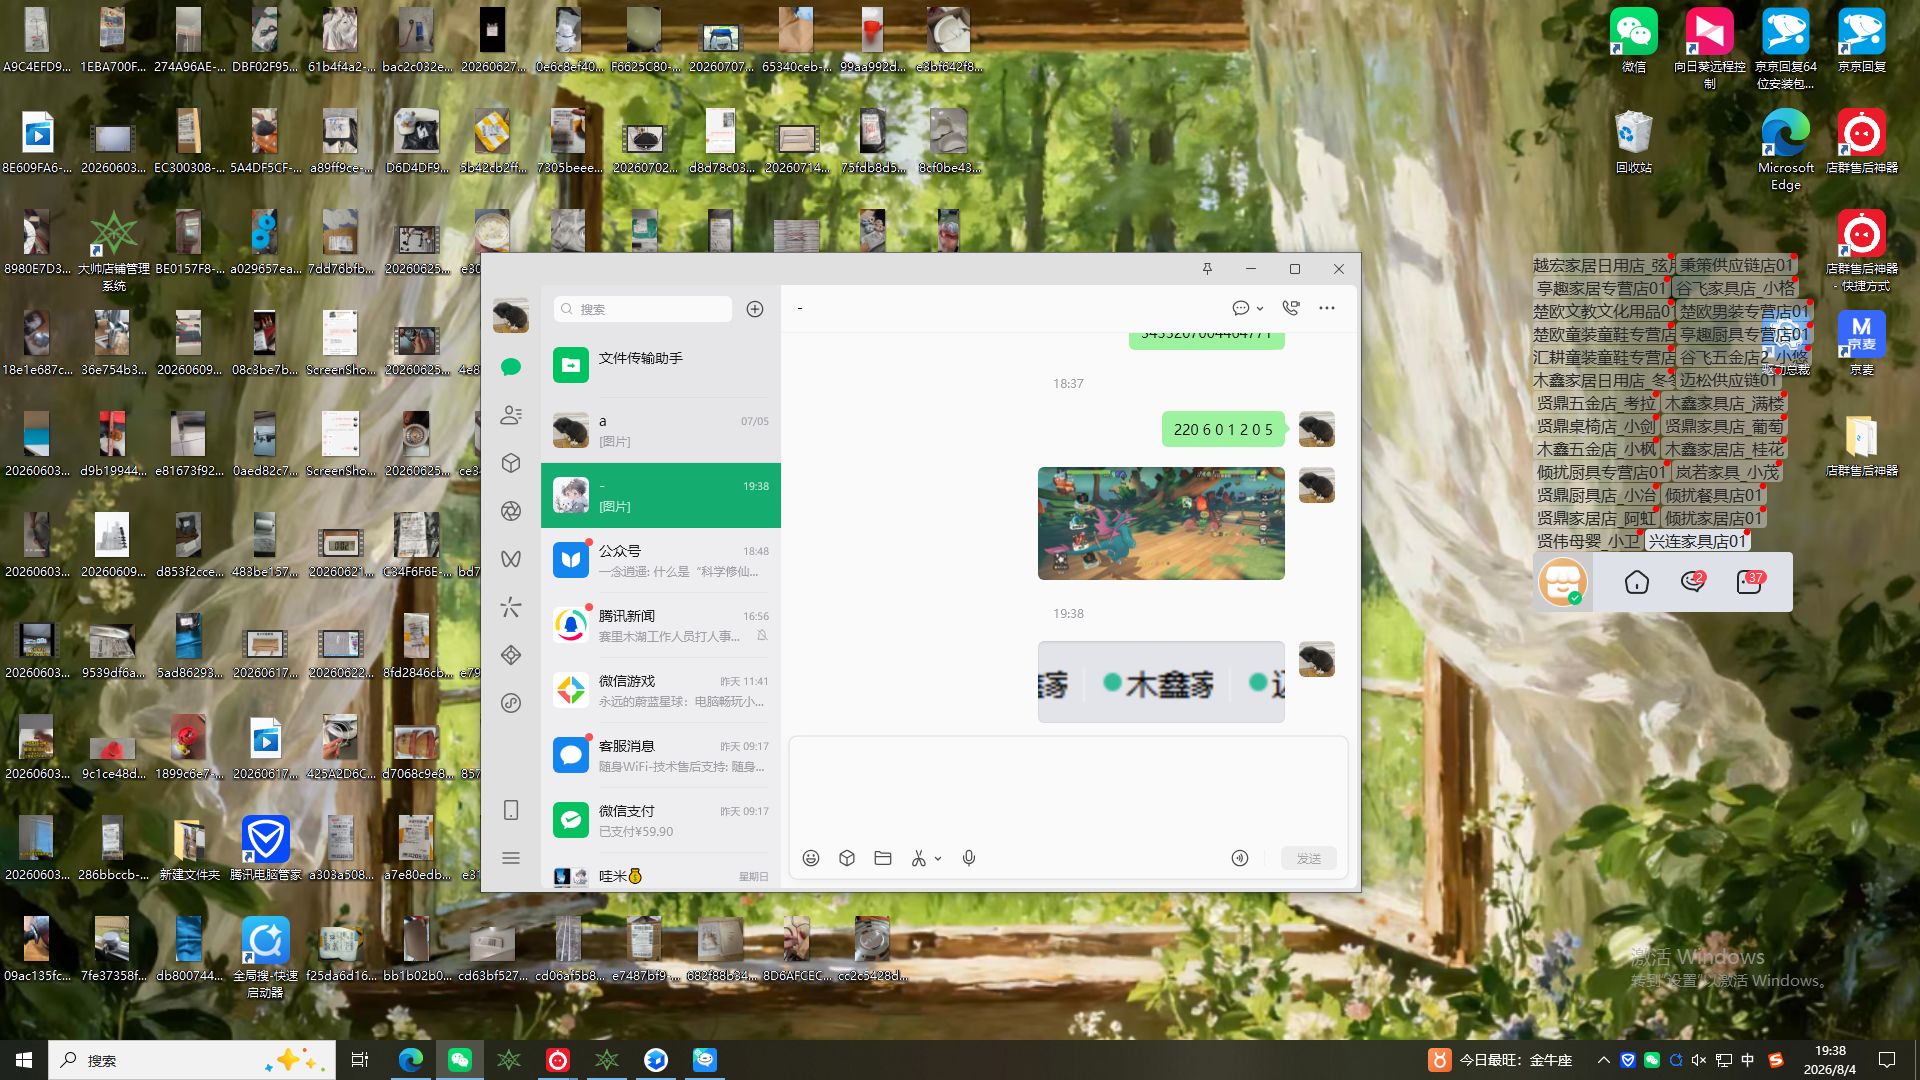The height and width of the screenshot is (1080, 1920).
Task: Click your profile avatar in WeChat sidebar
Action: pyautogui.click(x=511, y=315)
